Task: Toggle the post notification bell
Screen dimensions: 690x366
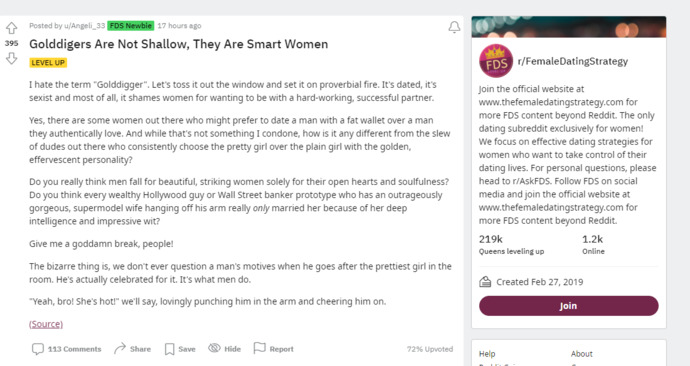Action: coord(454,27)
